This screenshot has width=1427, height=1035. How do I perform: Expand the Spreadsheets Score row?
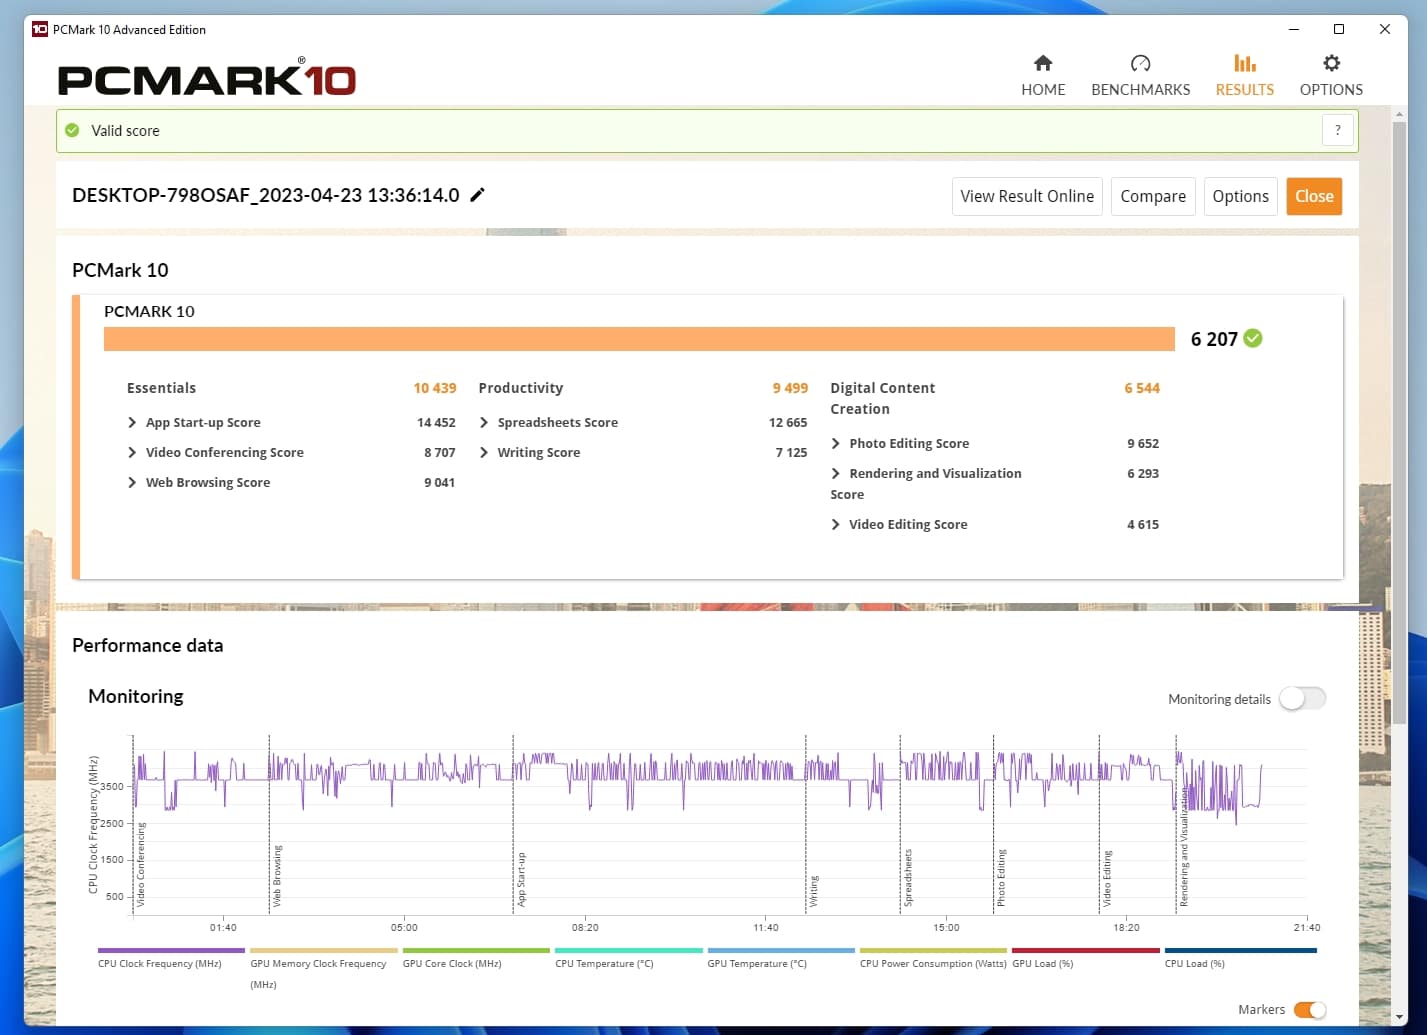484,423
